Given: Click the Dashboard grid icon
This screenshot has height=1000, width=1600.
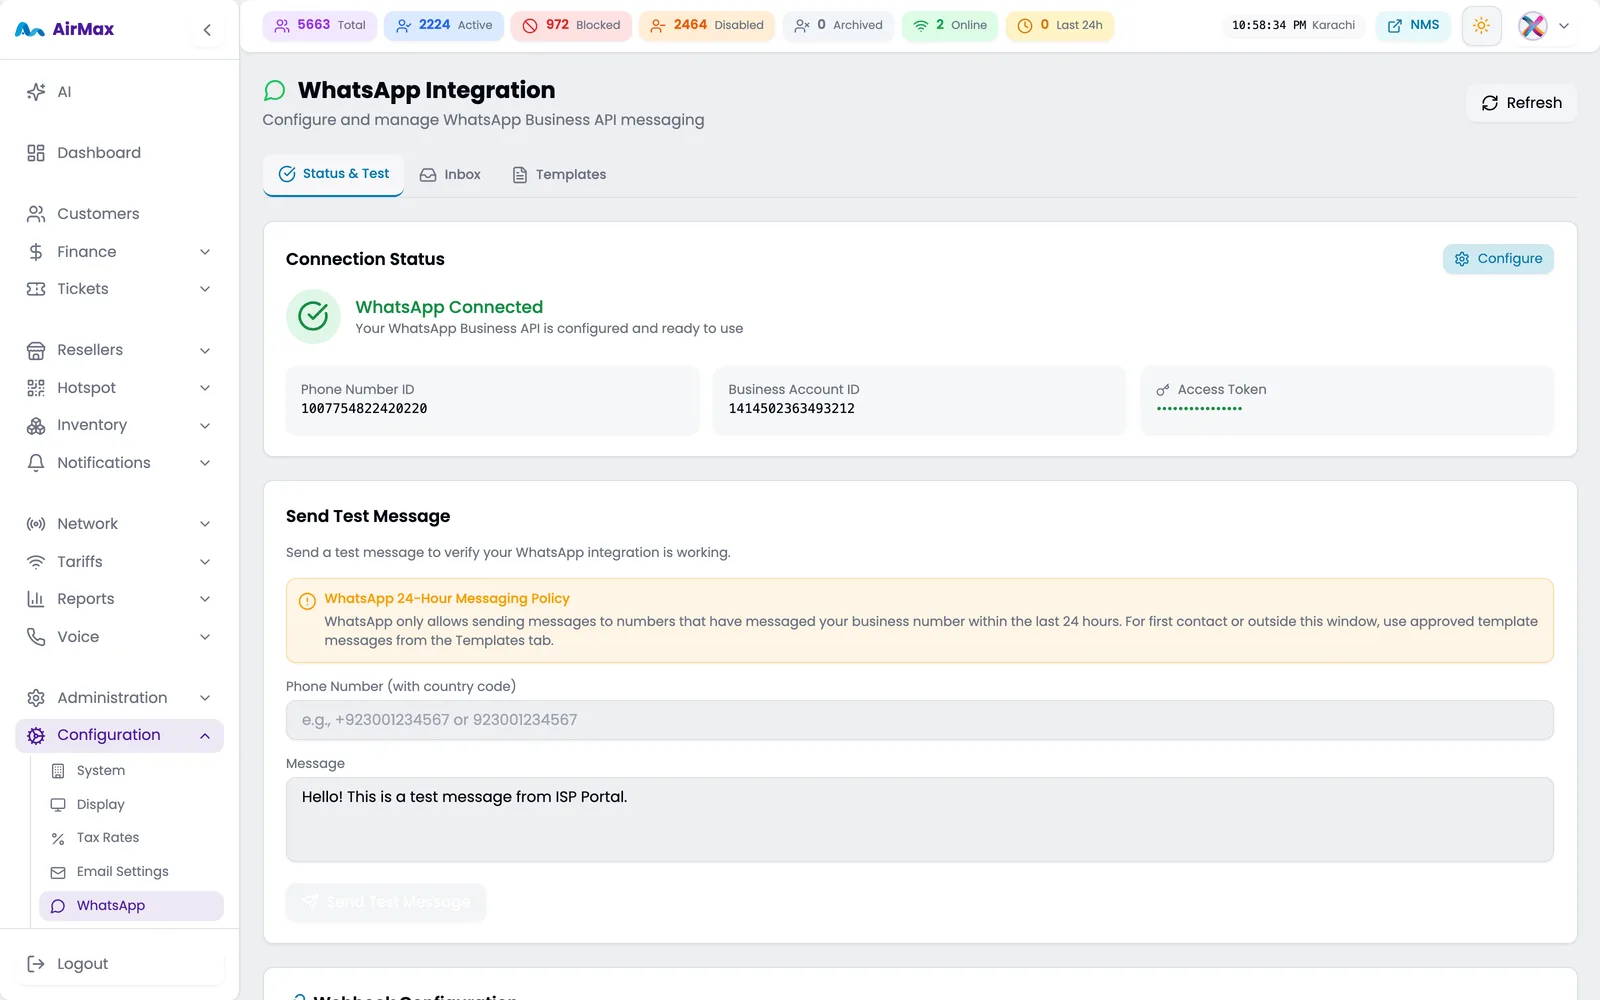Looking at the screenshot, I should 36,153.
